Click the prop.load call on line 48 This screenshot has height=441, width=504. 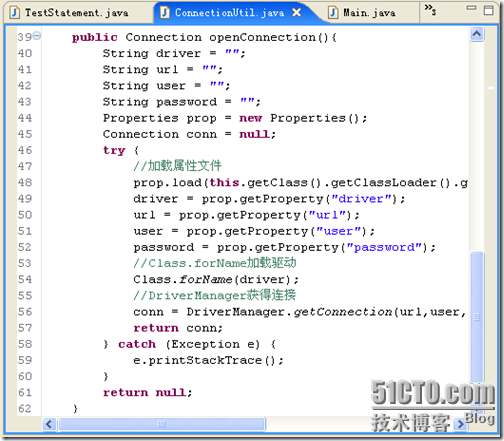[300, 183]
